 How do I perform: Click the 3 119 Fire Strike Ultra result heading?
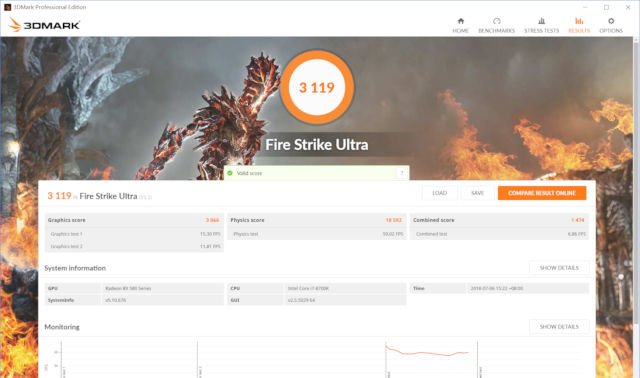pyautogui.click(x=100, y=196)
